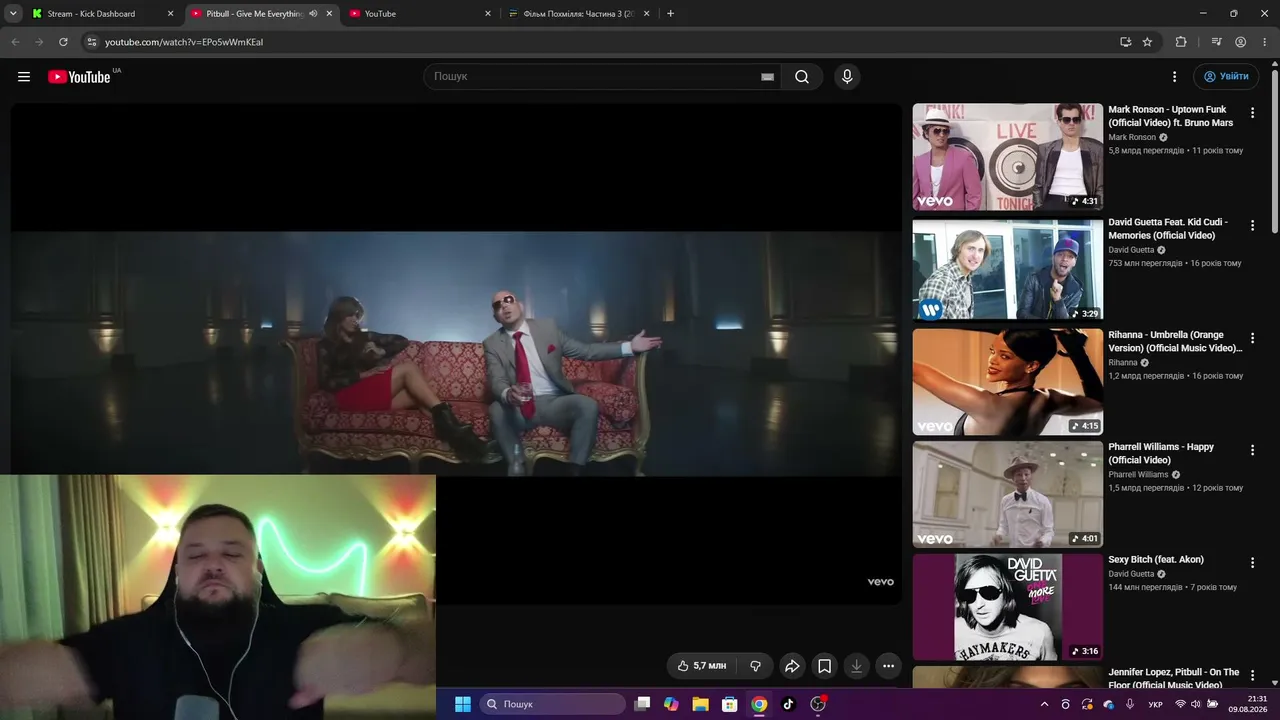The height and width of the screenshot is (720, 1280).
Task: Open Uptown Funk video thumbnail
Action: (1007, 157)
